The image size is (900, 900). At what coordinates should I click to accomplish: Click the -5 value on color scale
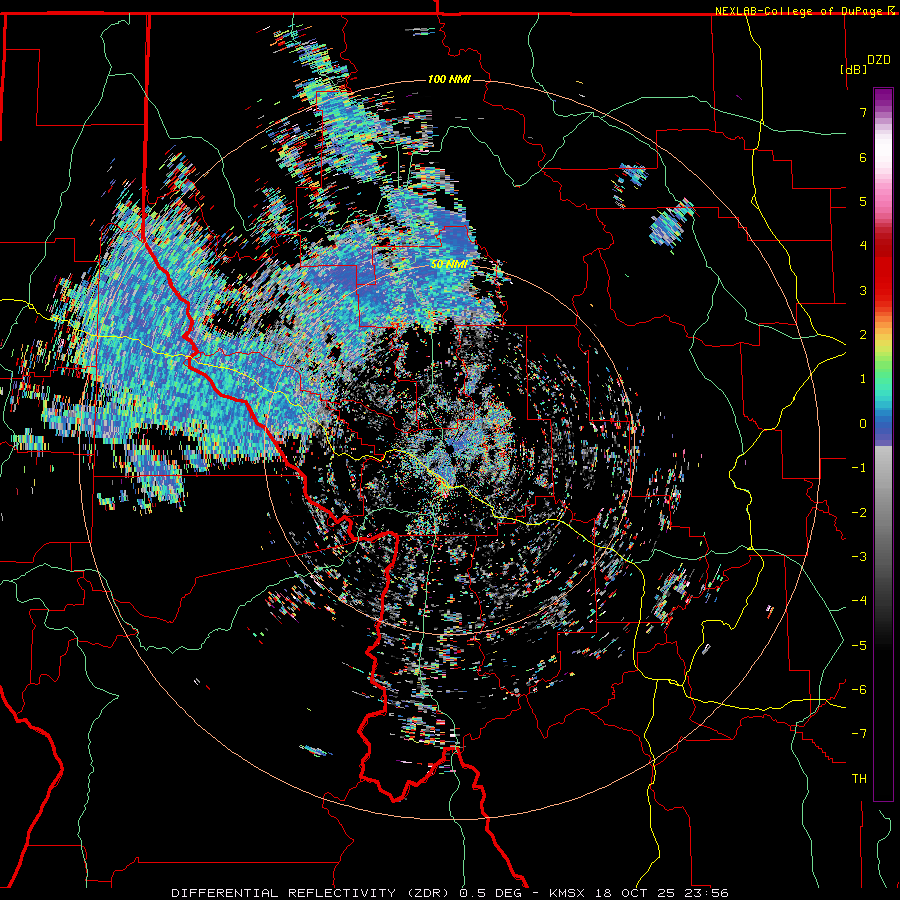point(859,646)
